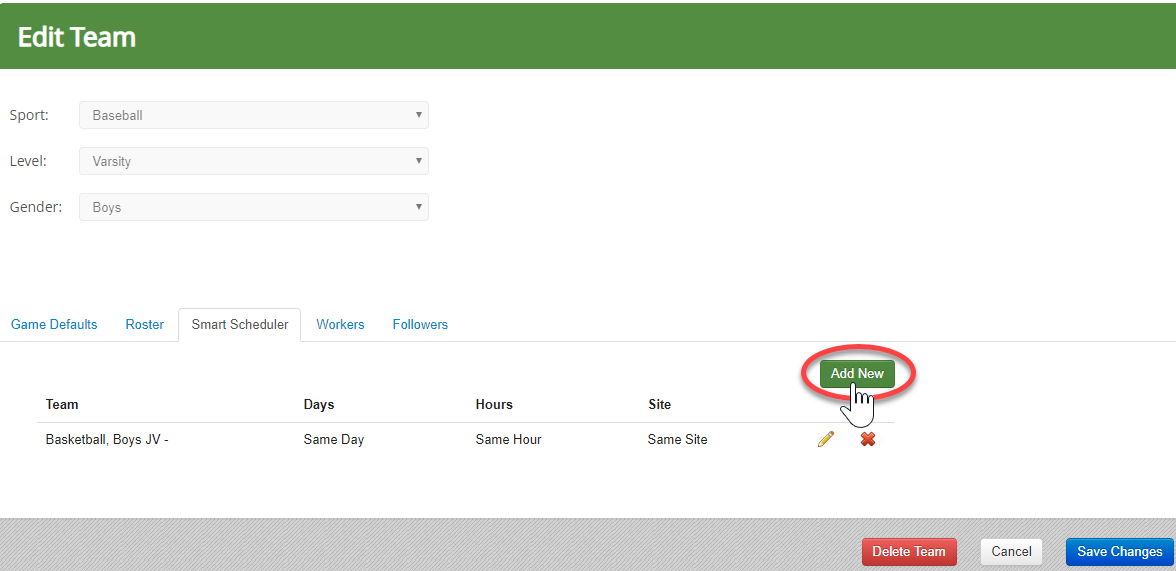Switch to the Roster tab
Viewport: 1176px width, 571px height.
pos(145,325)
